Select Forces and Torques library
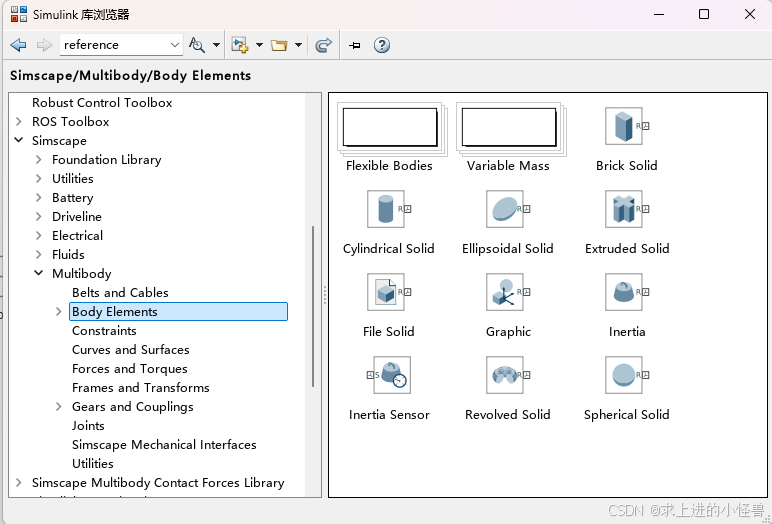The height and width of the screenshot is (524, 772). click(129, 368)
